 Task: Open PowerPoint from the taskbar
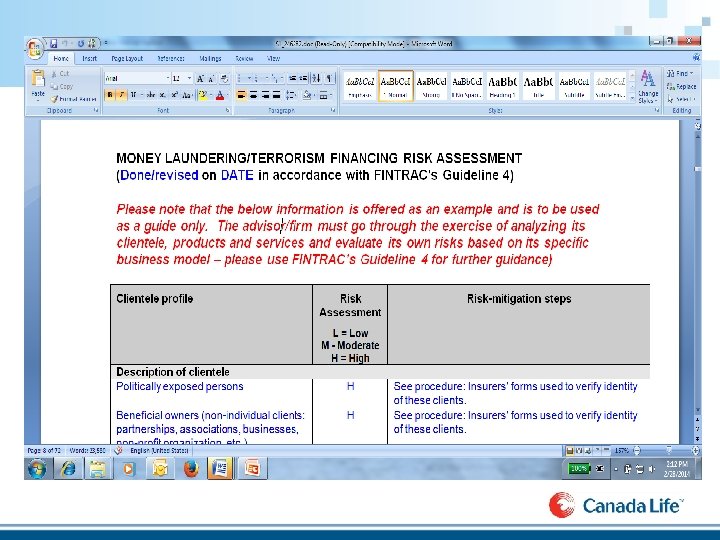(252, 469)
